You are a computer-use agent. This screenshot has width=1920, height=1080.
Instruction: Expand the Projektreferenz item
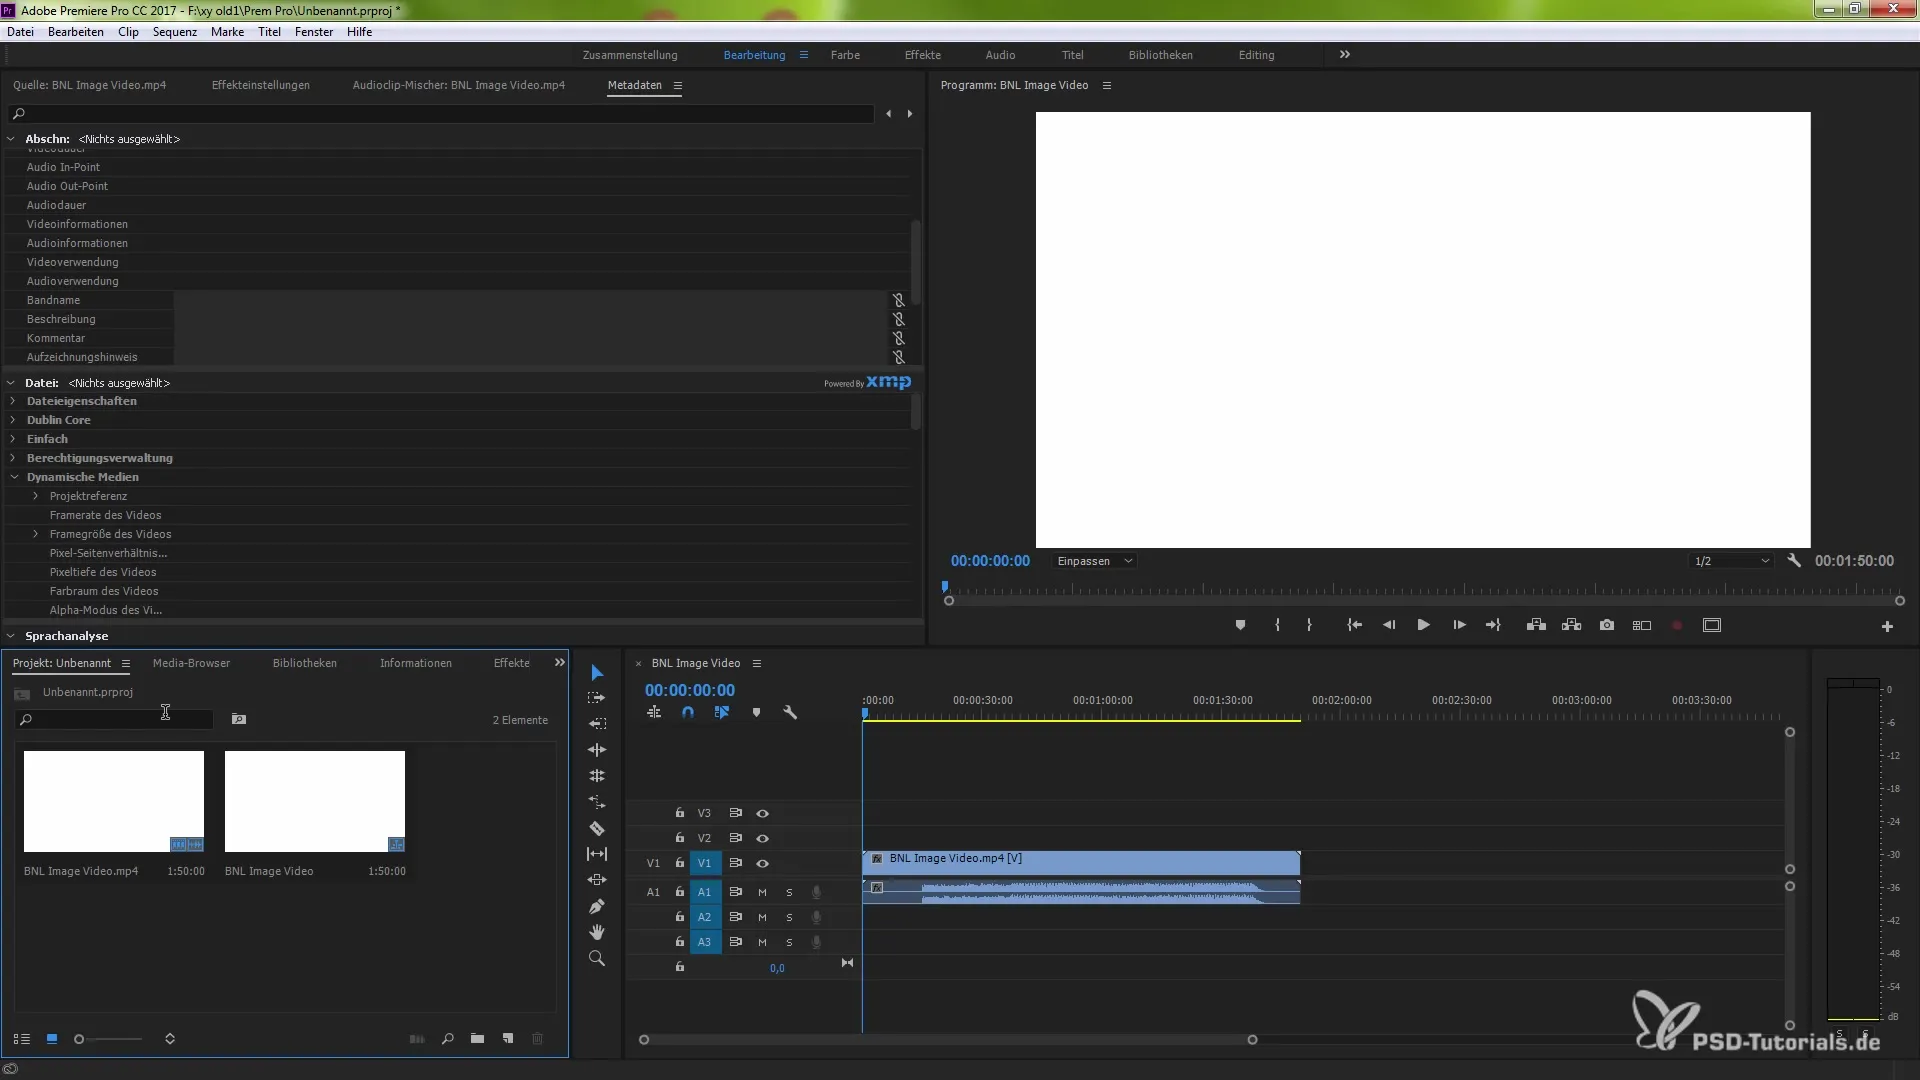(x=36, y=496)
